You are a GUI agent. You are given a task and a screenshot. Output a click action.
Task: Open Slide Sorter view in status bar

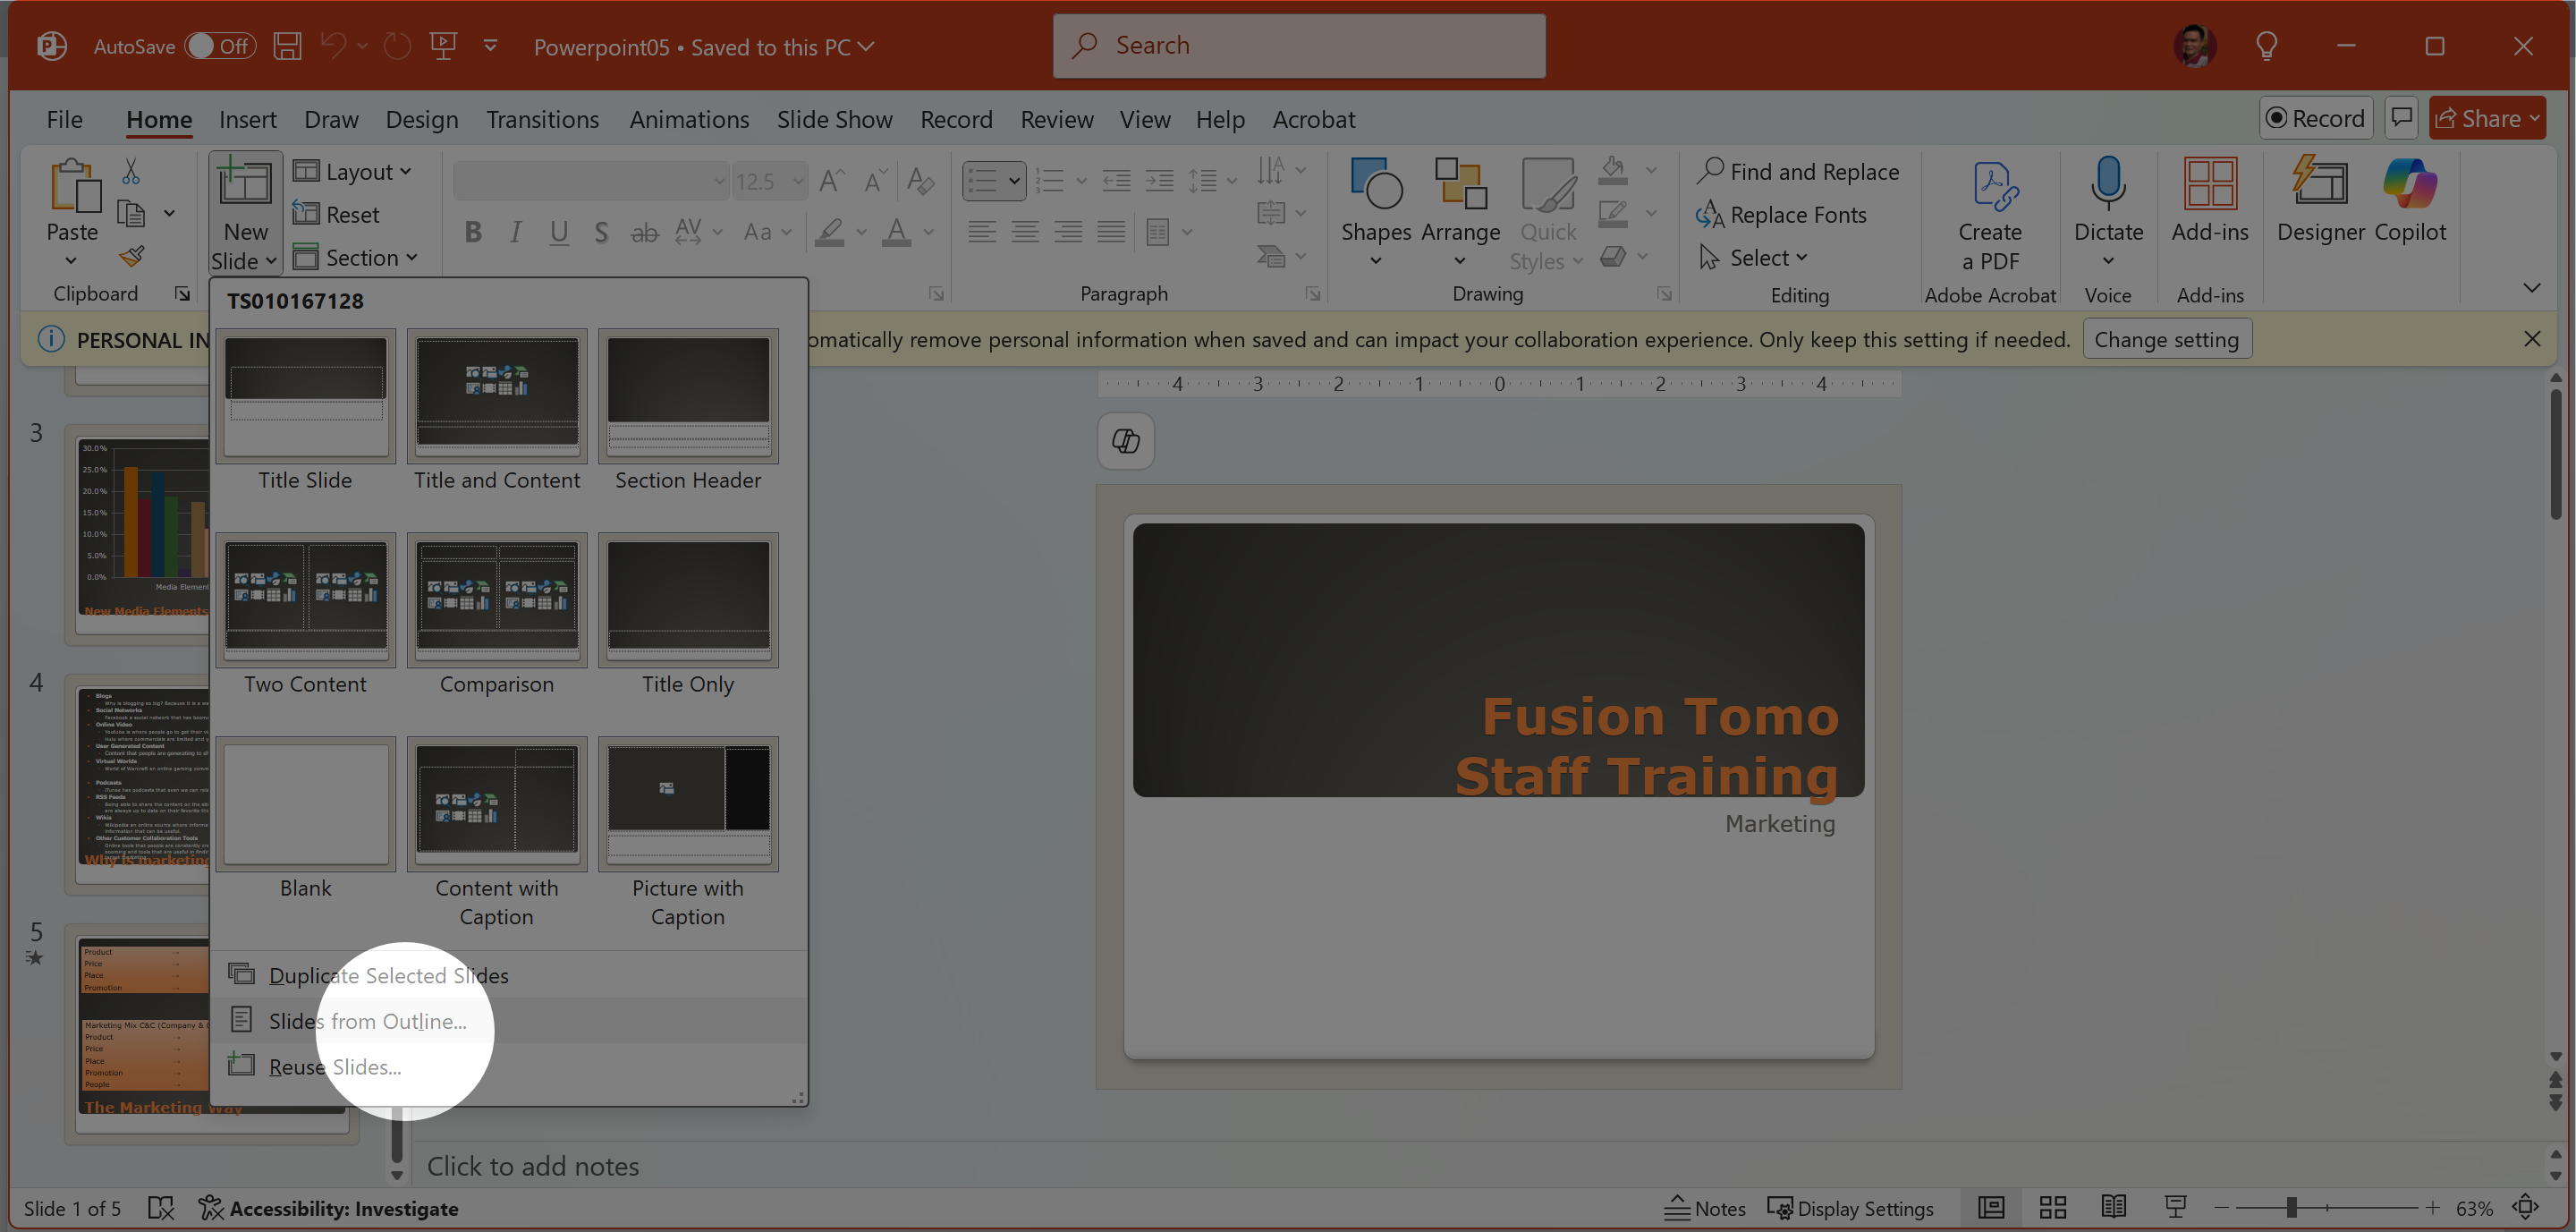[x=2052, y=1207]
